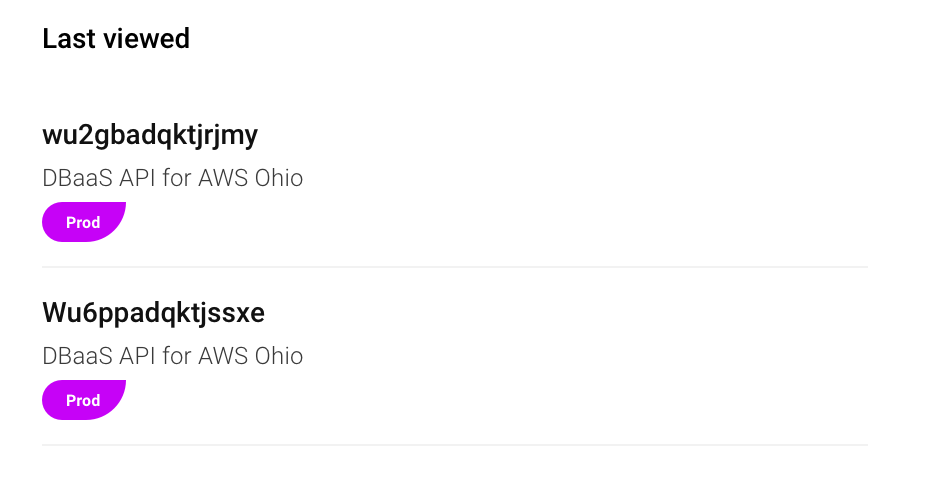
Task: Select the Last viewed heading
Action: (x=116, y=39)
